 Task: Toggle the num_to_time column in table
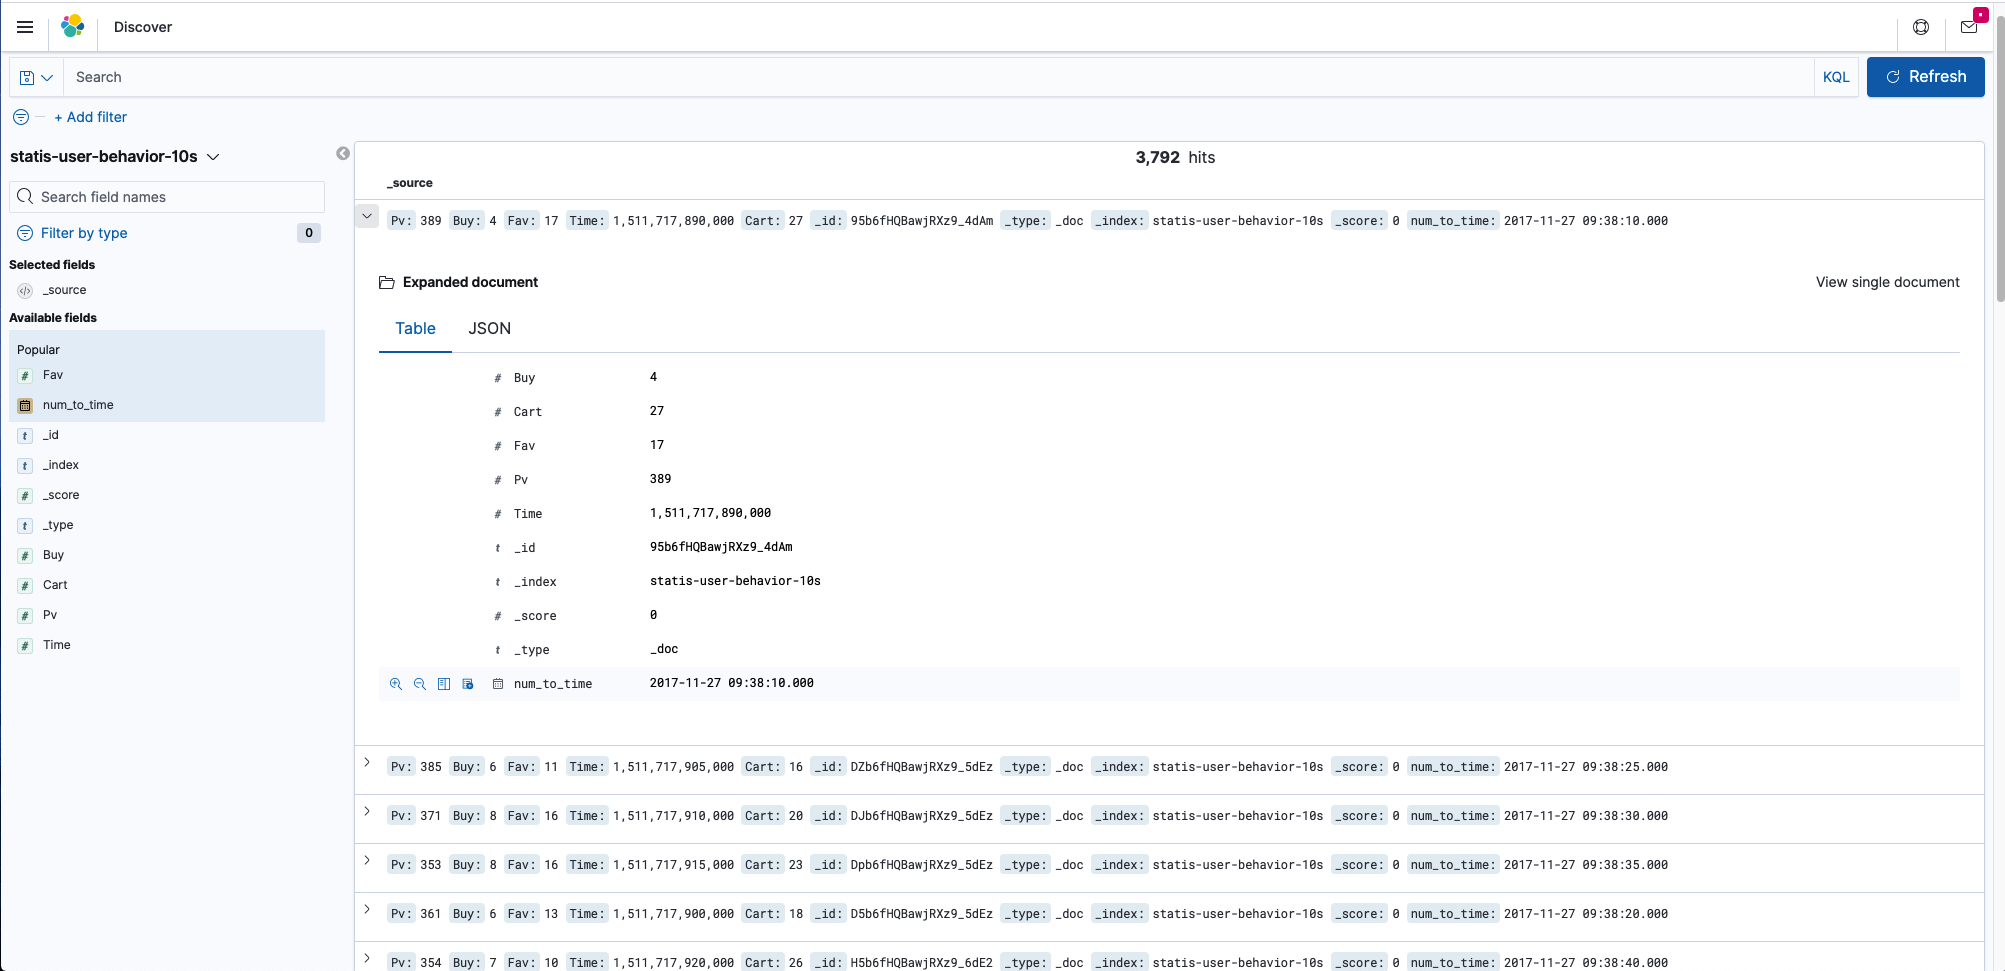click(x=444, y=684)
